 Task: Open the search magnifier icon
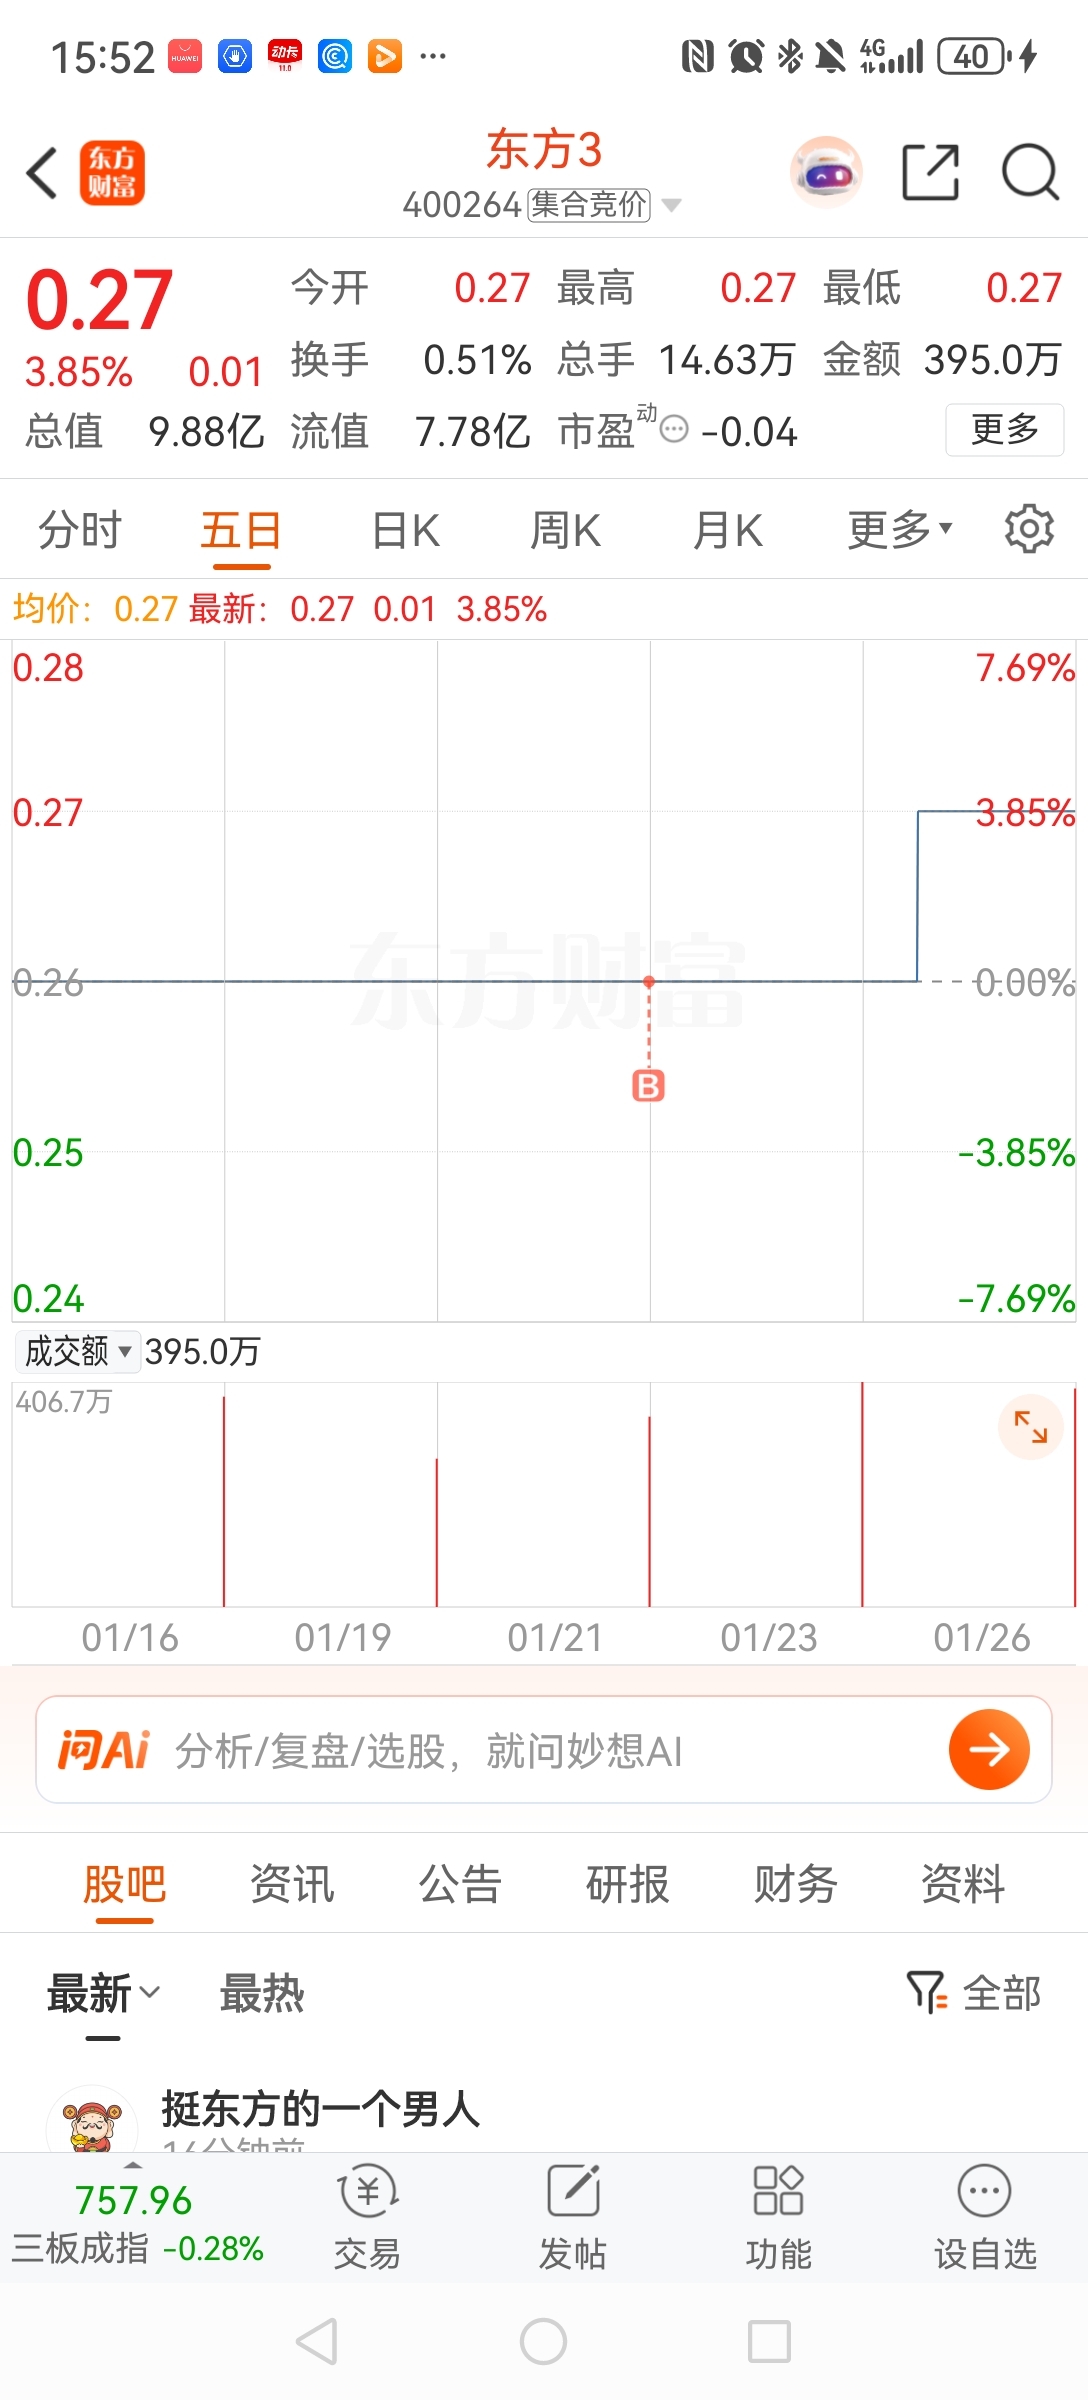[x=1030, y=173]
